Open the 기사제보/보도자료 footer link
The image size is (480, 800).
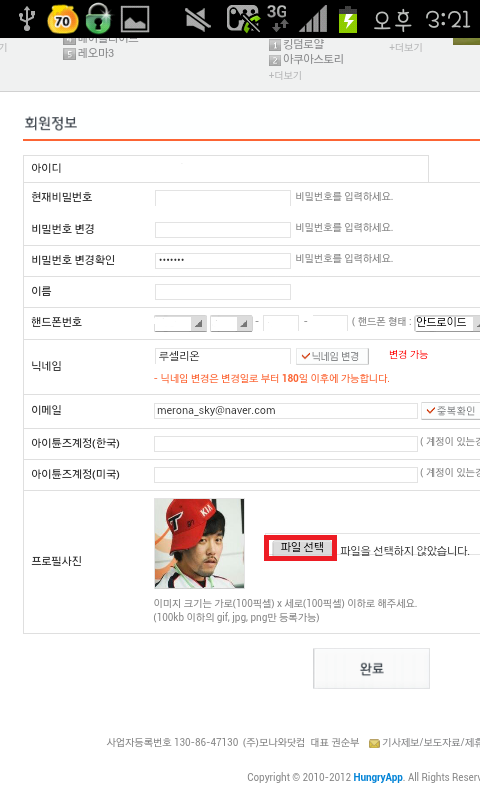431,742
